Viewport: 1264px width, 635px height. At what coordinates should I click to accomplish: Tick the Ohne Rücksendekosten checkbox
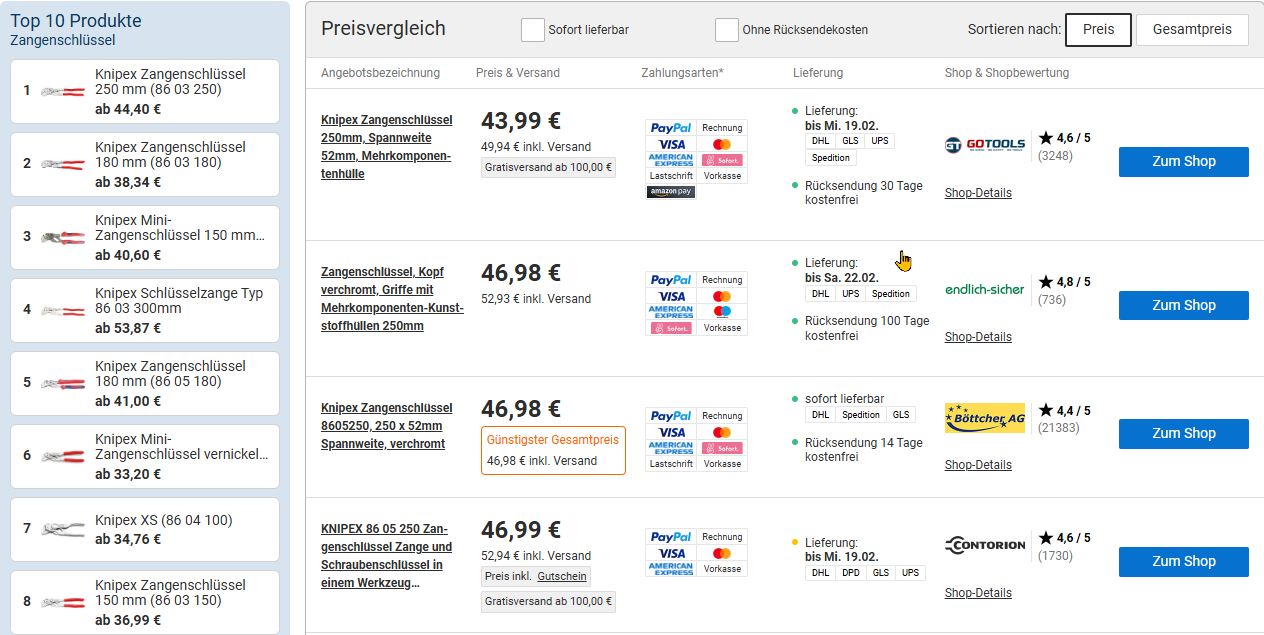click(727, 30)
